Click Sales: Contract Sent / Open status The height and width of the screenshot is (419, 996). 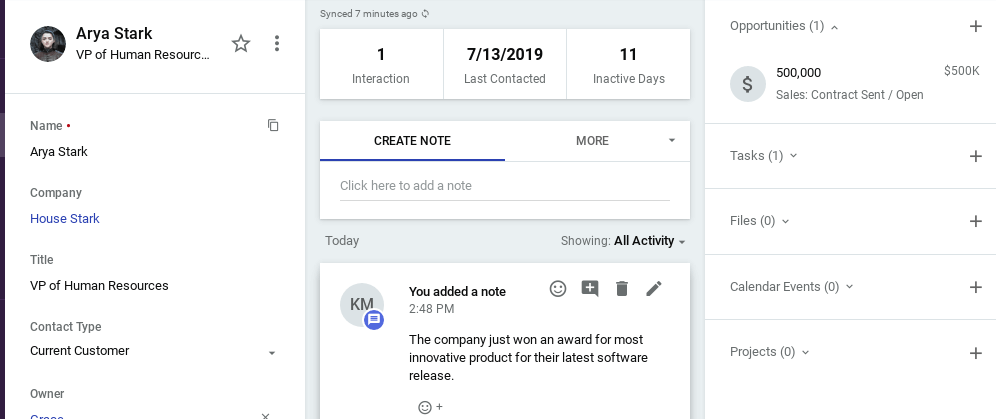849,95
